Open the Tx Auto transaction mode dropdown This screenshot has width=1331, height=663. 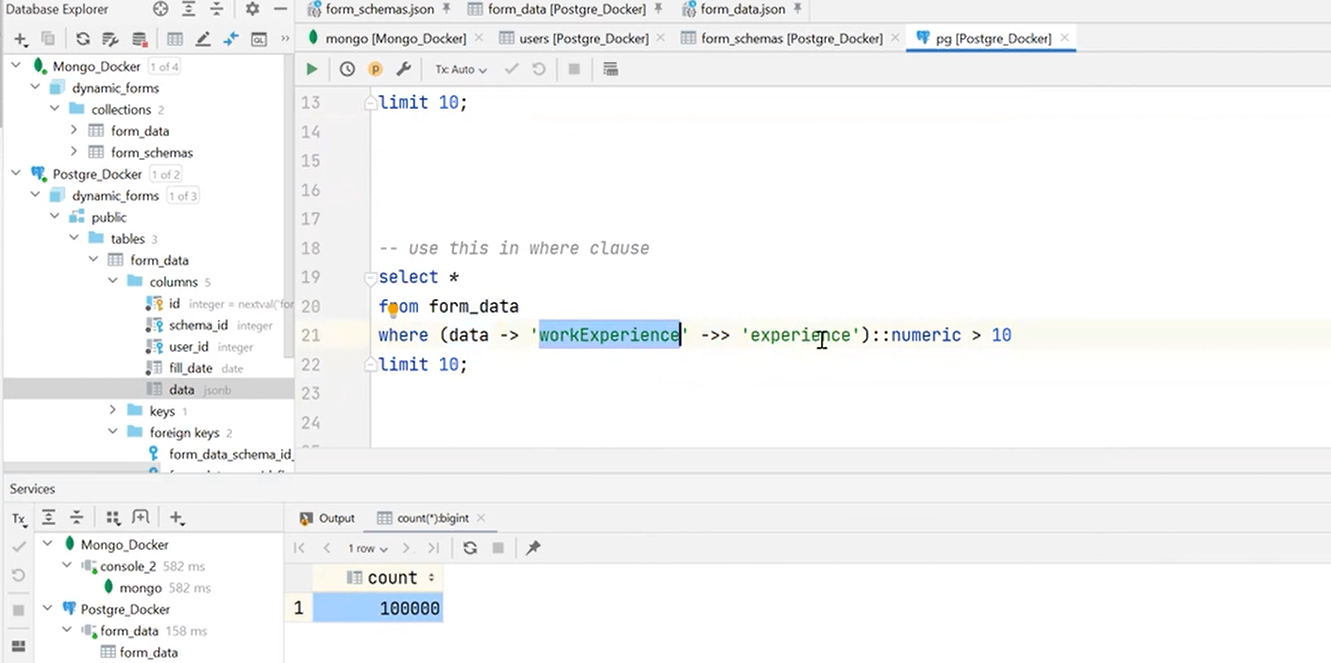460,69
